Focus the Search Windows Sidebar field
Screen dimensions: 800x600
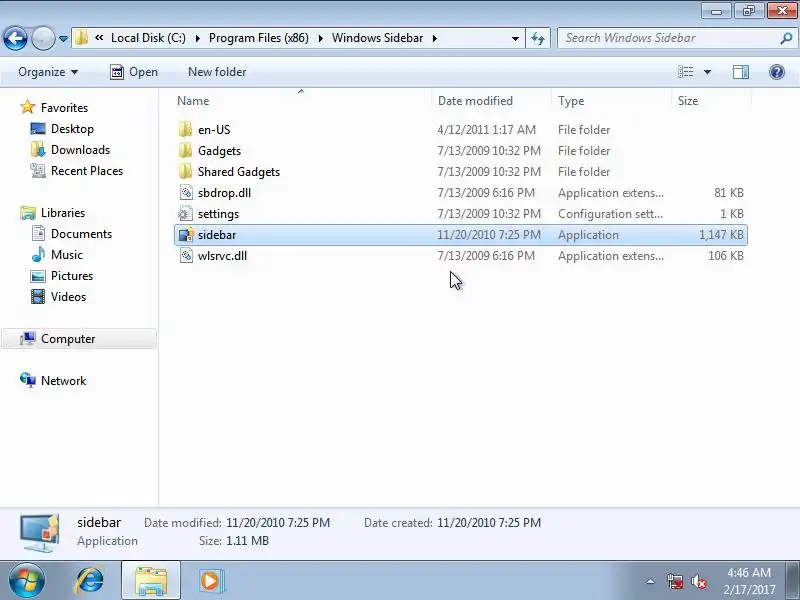(x=668, y=38)
